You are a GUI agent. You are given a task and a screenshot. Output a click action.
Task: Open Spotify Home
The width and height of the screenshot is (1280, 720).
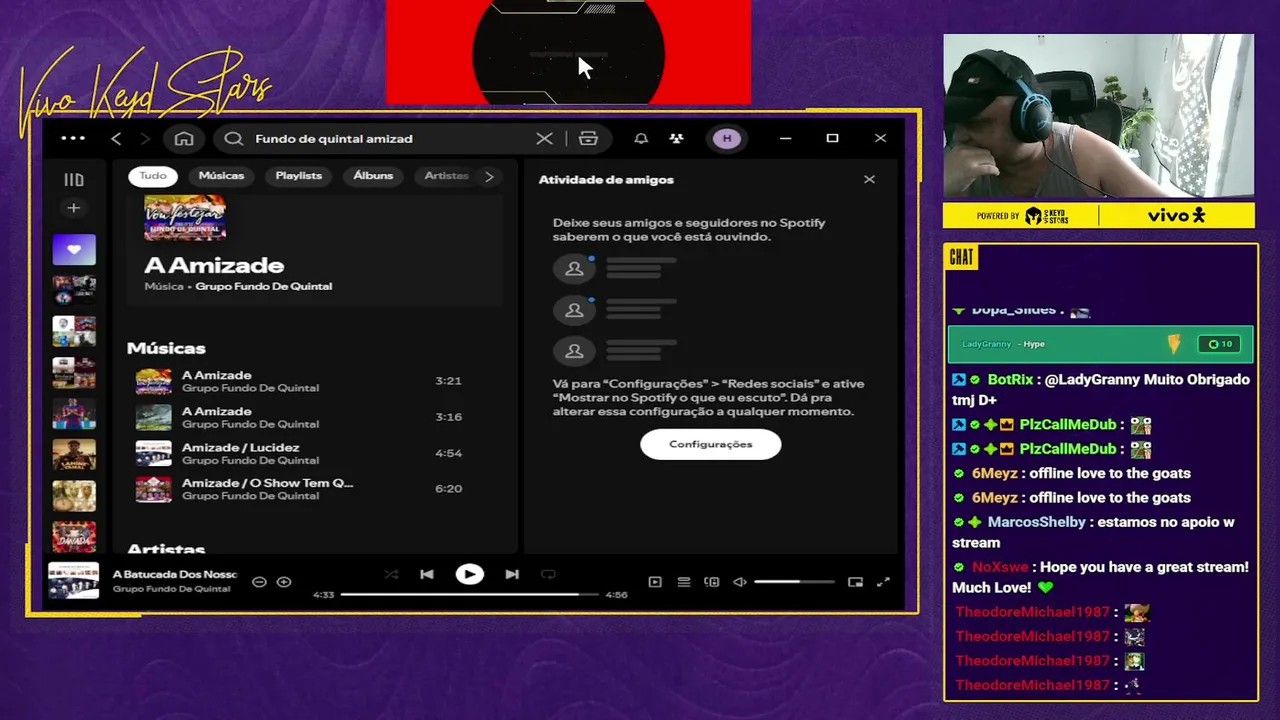184,139
